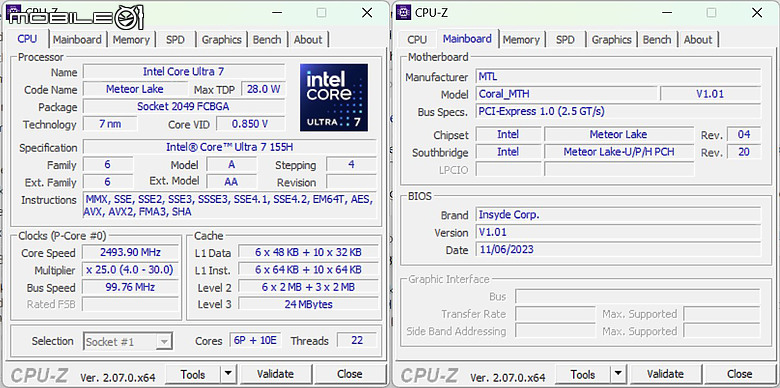Open Tools dropdown arrow in left CPU-Z window
The image size is (780, 388).
pos(228,374)
